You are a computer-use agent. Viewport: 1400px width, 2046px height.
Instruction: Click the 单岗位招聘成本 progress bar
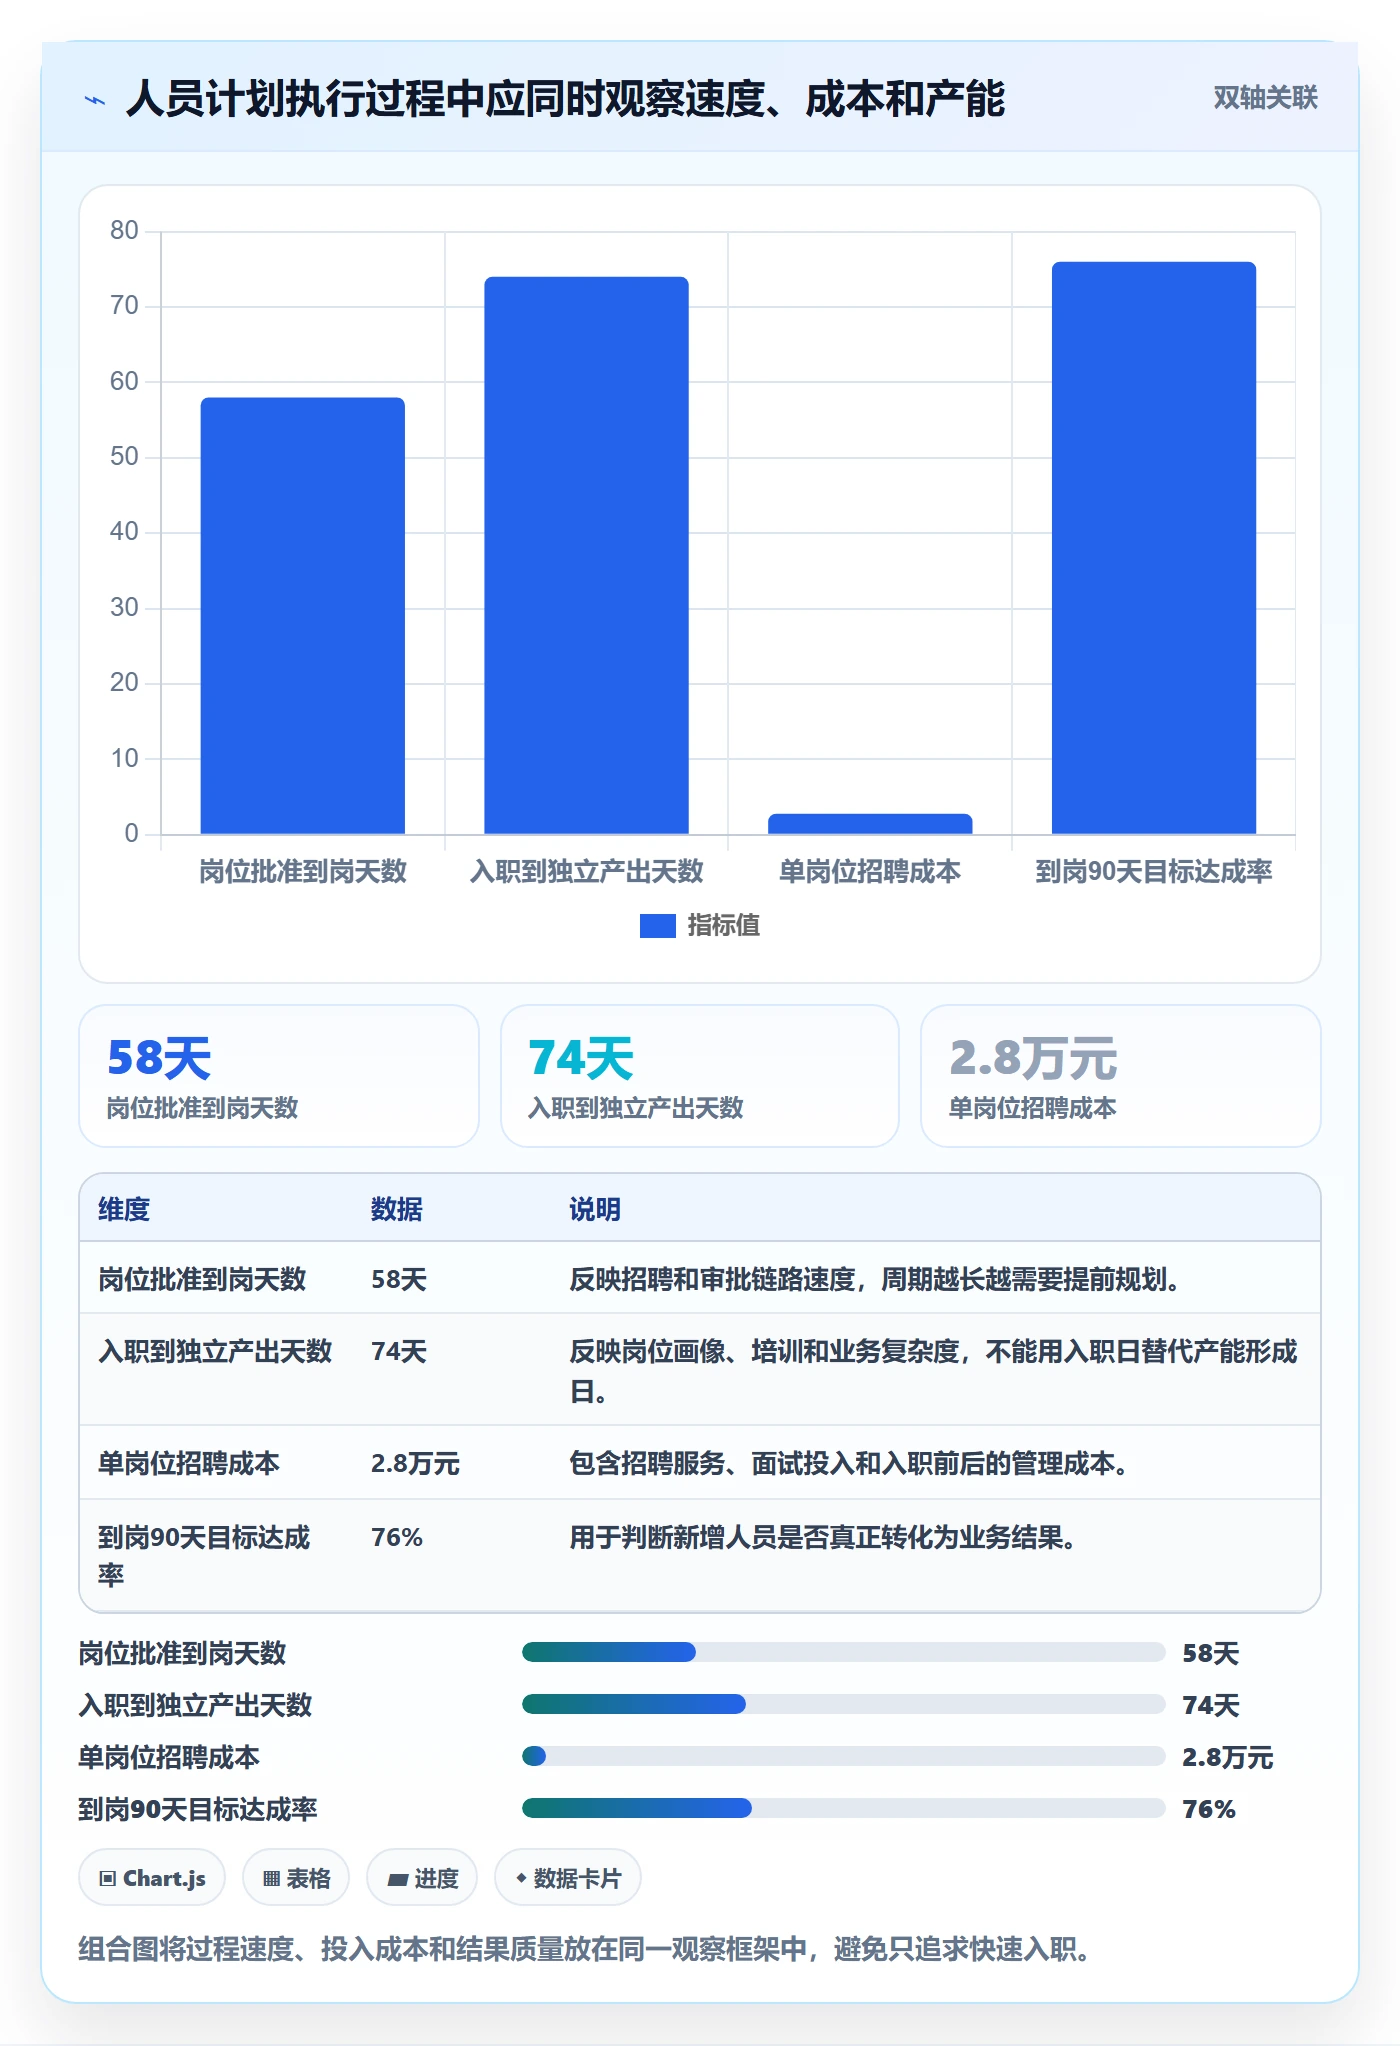click(x=844, y=1756)
